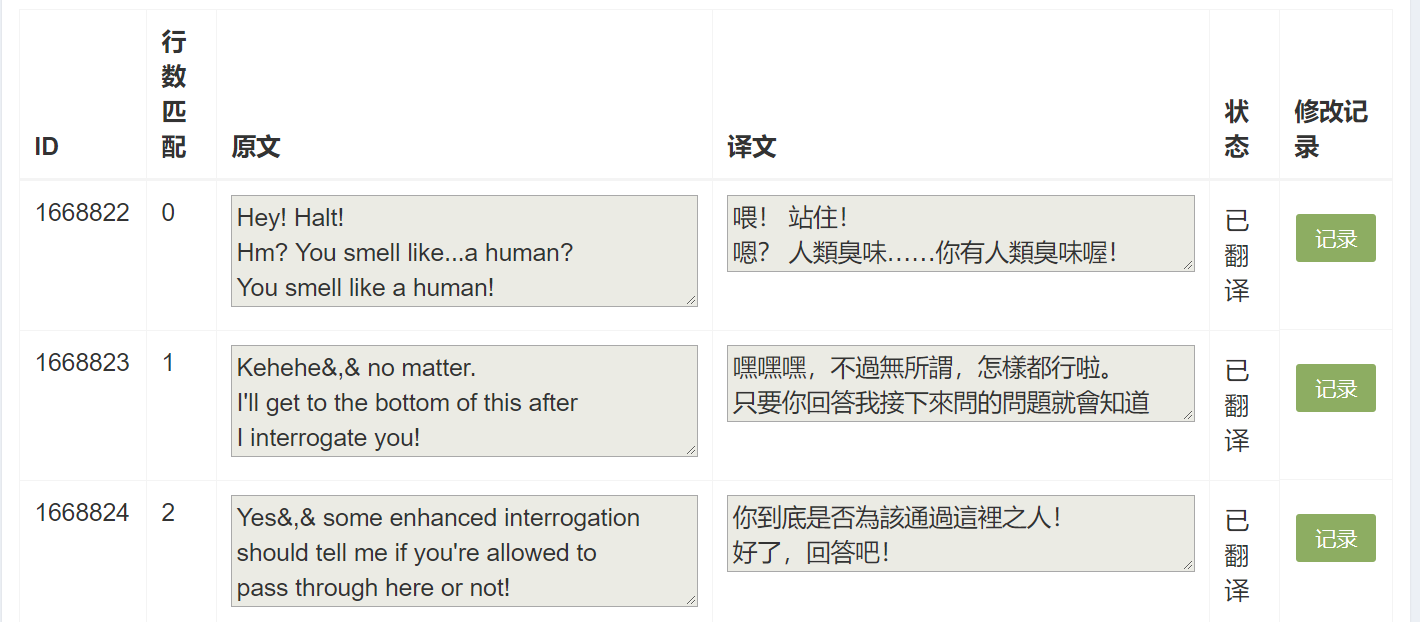Click resize corner of 'Kehehe' source box
The width and height of the screenshot is (1420, 622).
coord(691,450)
